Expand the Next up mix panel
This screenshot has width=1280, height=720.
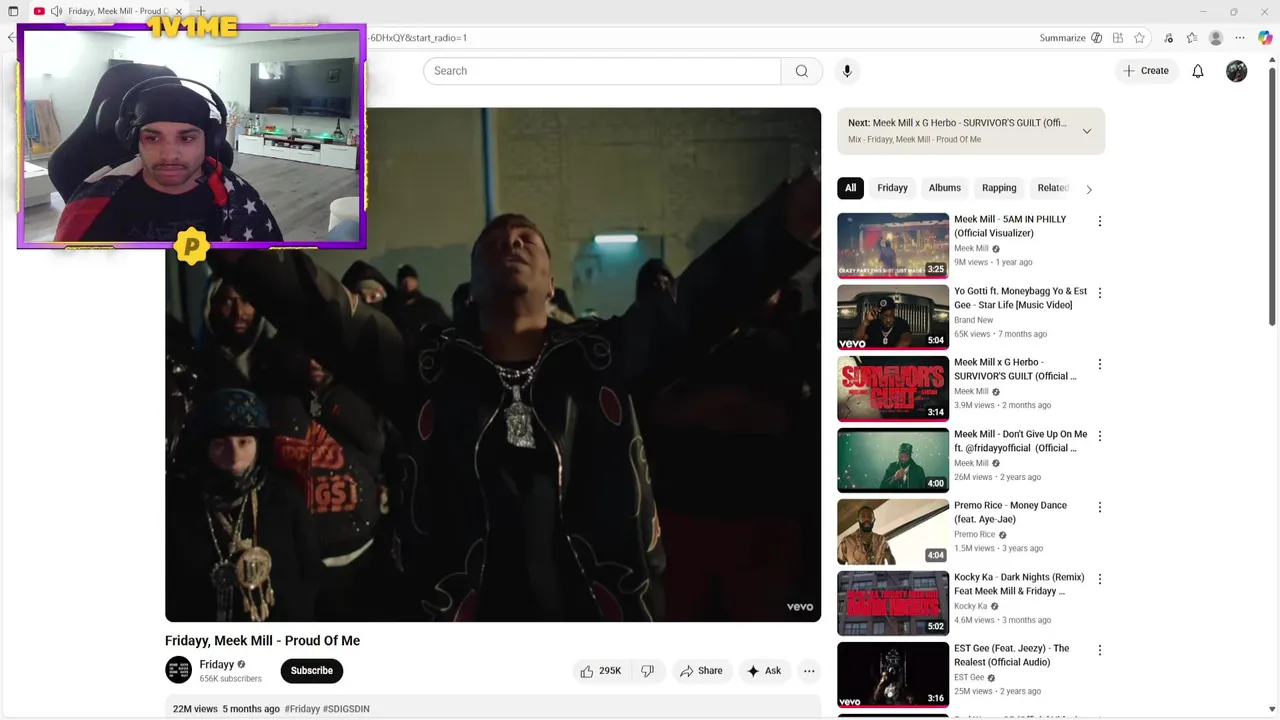1087,131
